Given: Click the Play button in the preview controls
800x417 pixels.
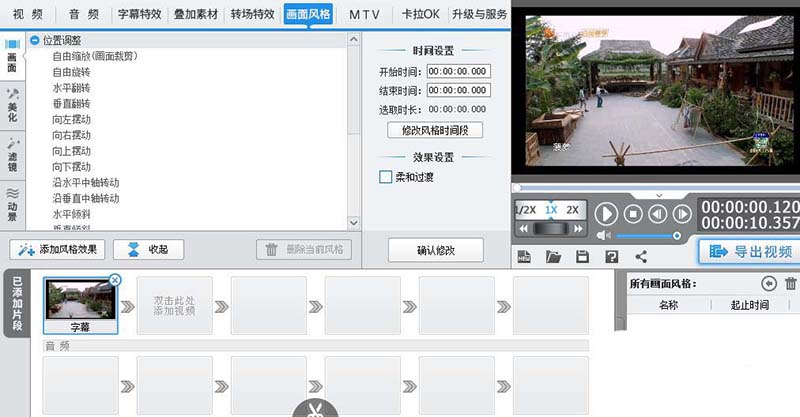Looking at the screenshot, I should 606,213.
